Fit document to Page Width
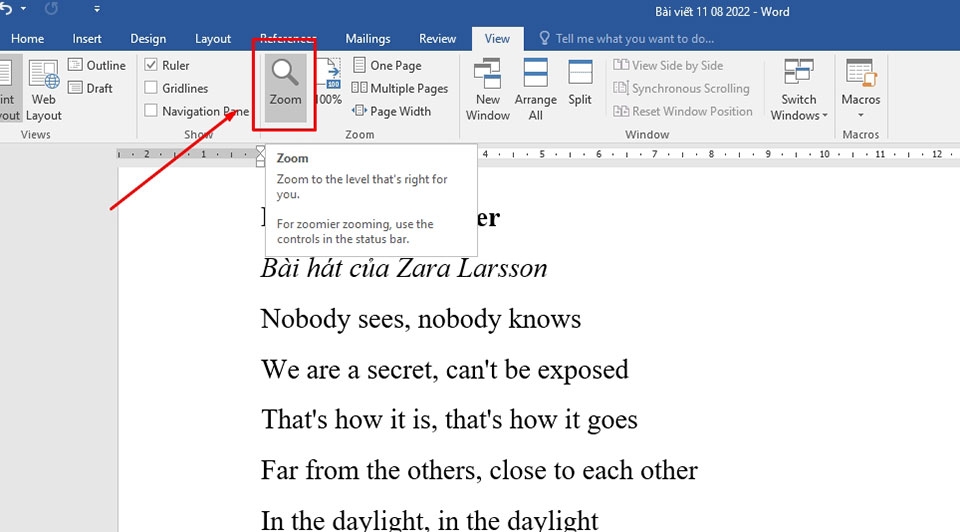 391,111
